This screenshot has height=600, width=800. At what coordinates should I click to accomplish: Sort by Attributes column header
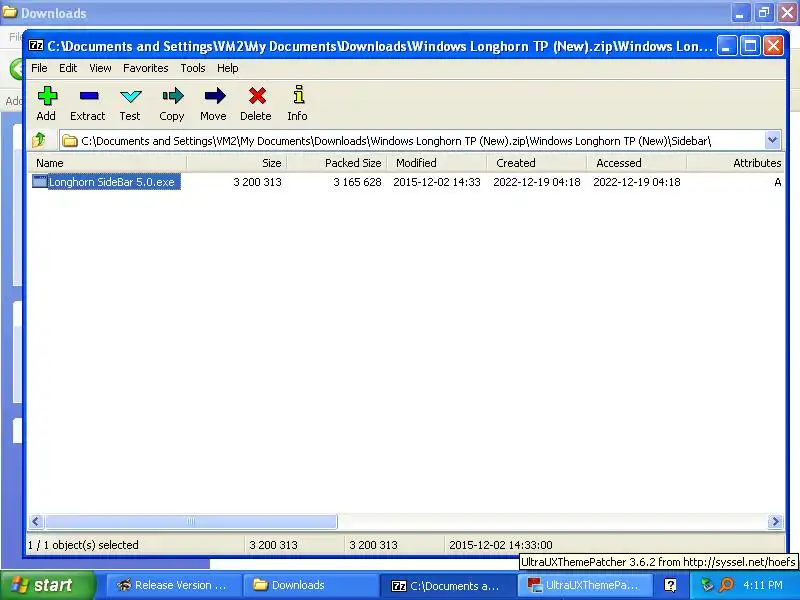[735, 163]
